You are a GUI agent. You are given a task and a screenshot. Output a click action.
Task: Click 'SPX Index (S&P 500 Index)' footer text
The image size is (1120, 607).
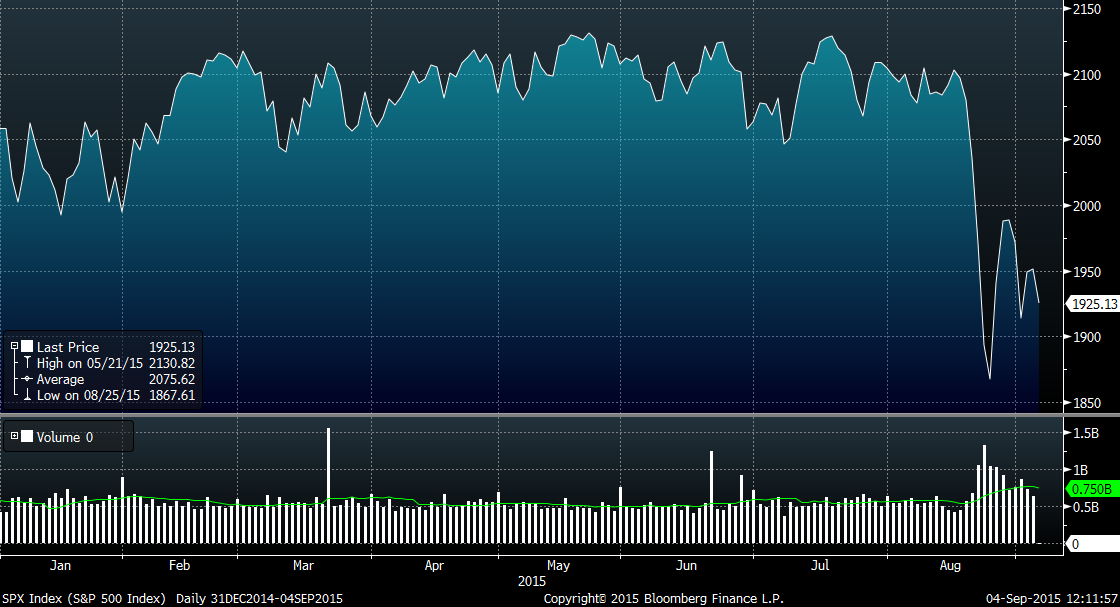(x=84, y=598)
